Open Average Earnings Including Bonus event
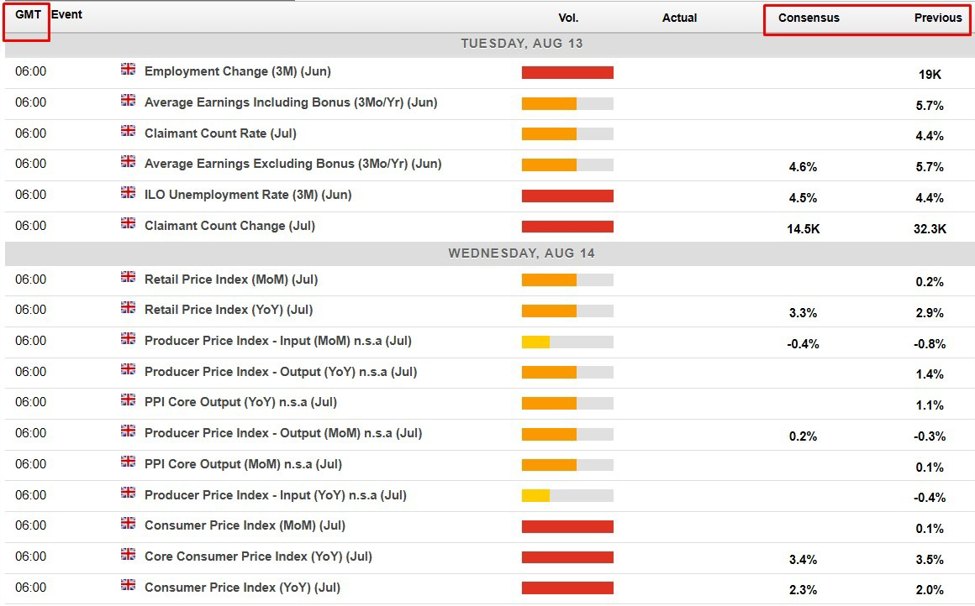The height and width of the screenshot is (606, 975). click(290, 103)
